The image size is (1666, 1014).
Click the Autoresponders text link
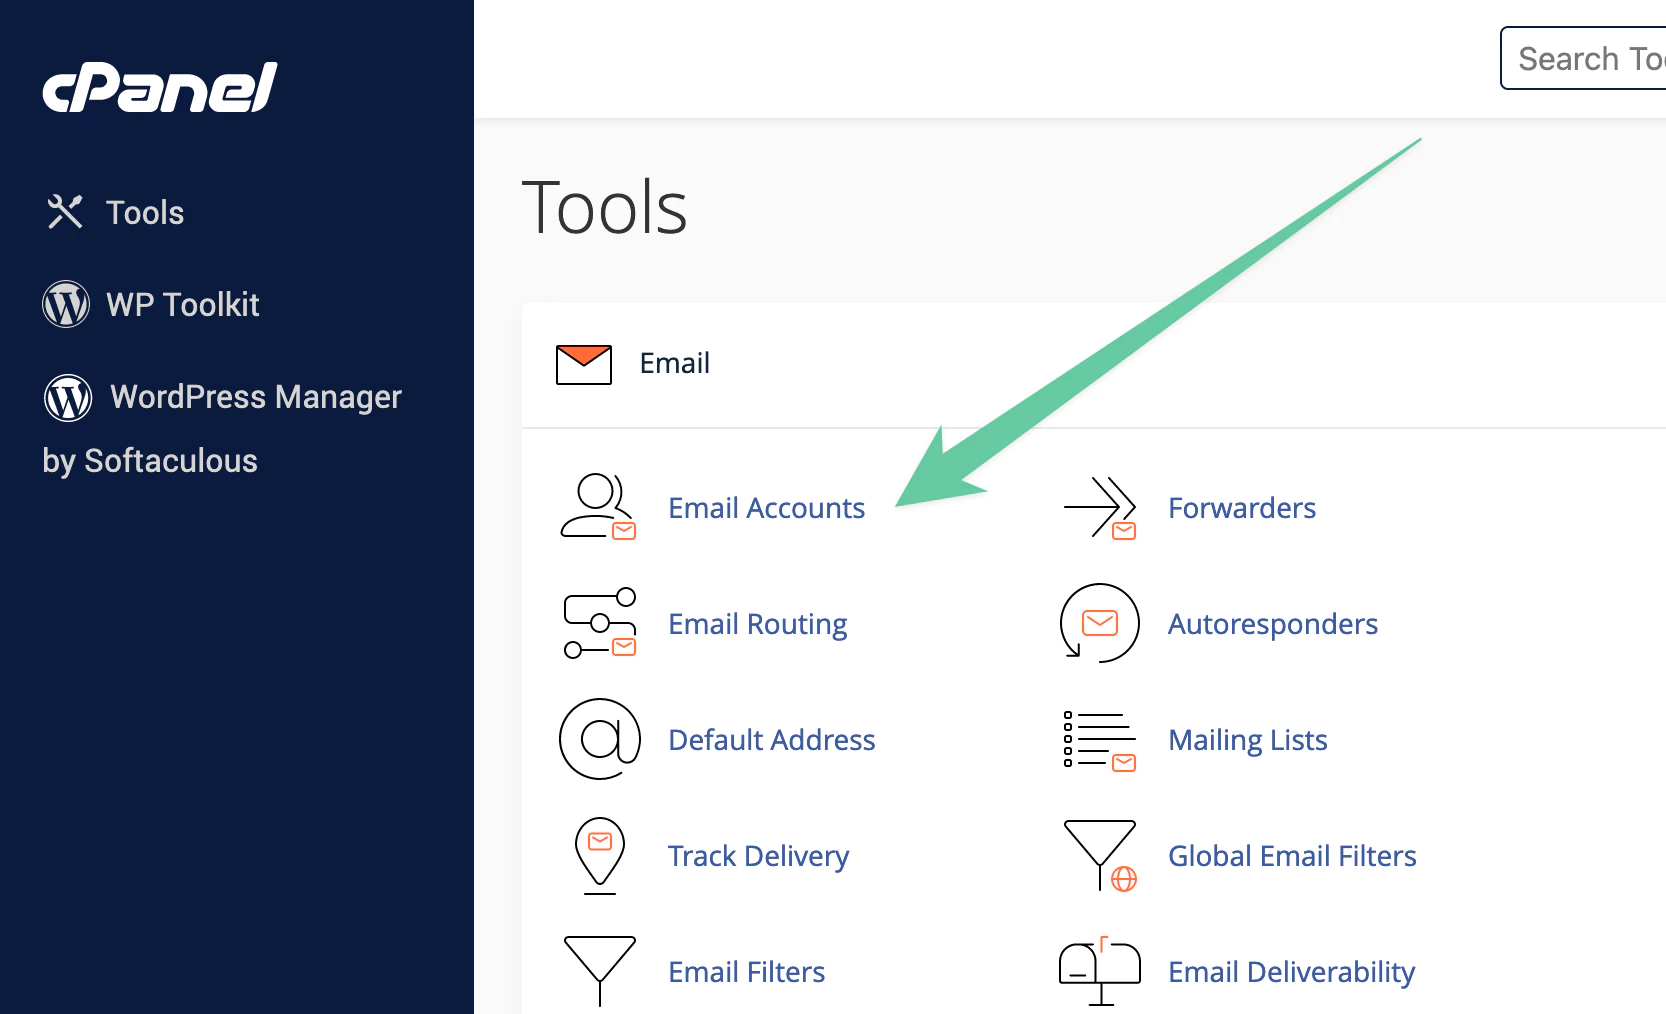point(1272,623)
